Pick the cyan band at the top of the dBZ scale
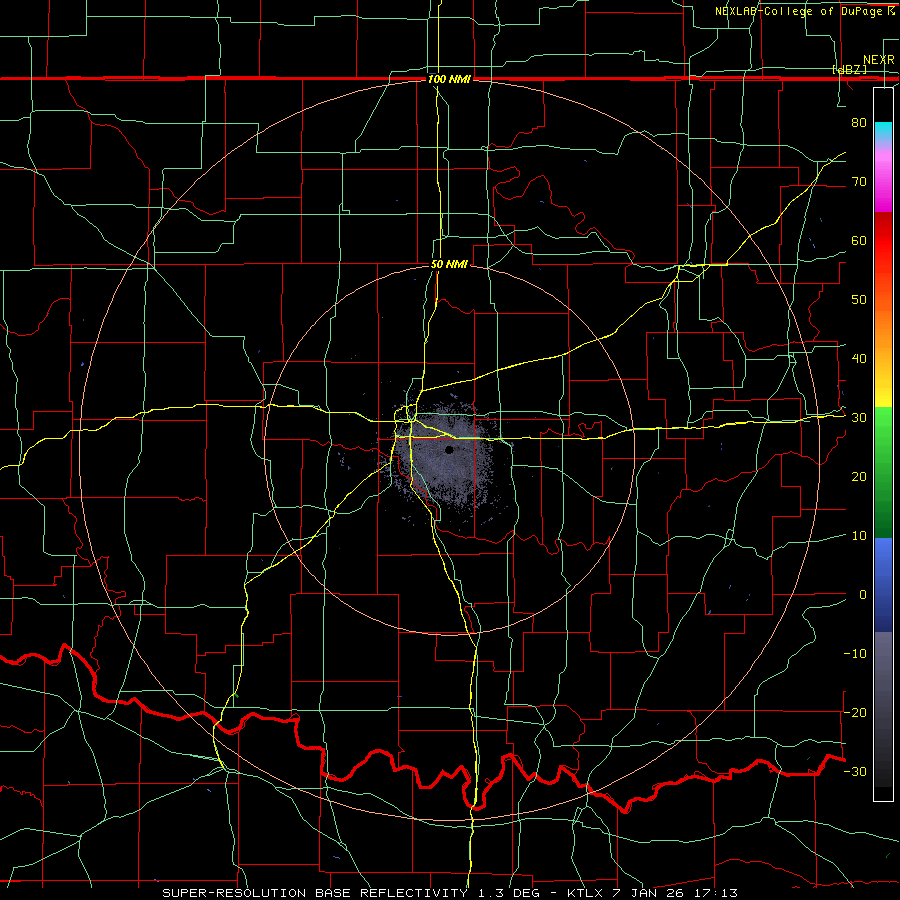 coord(883,132)
